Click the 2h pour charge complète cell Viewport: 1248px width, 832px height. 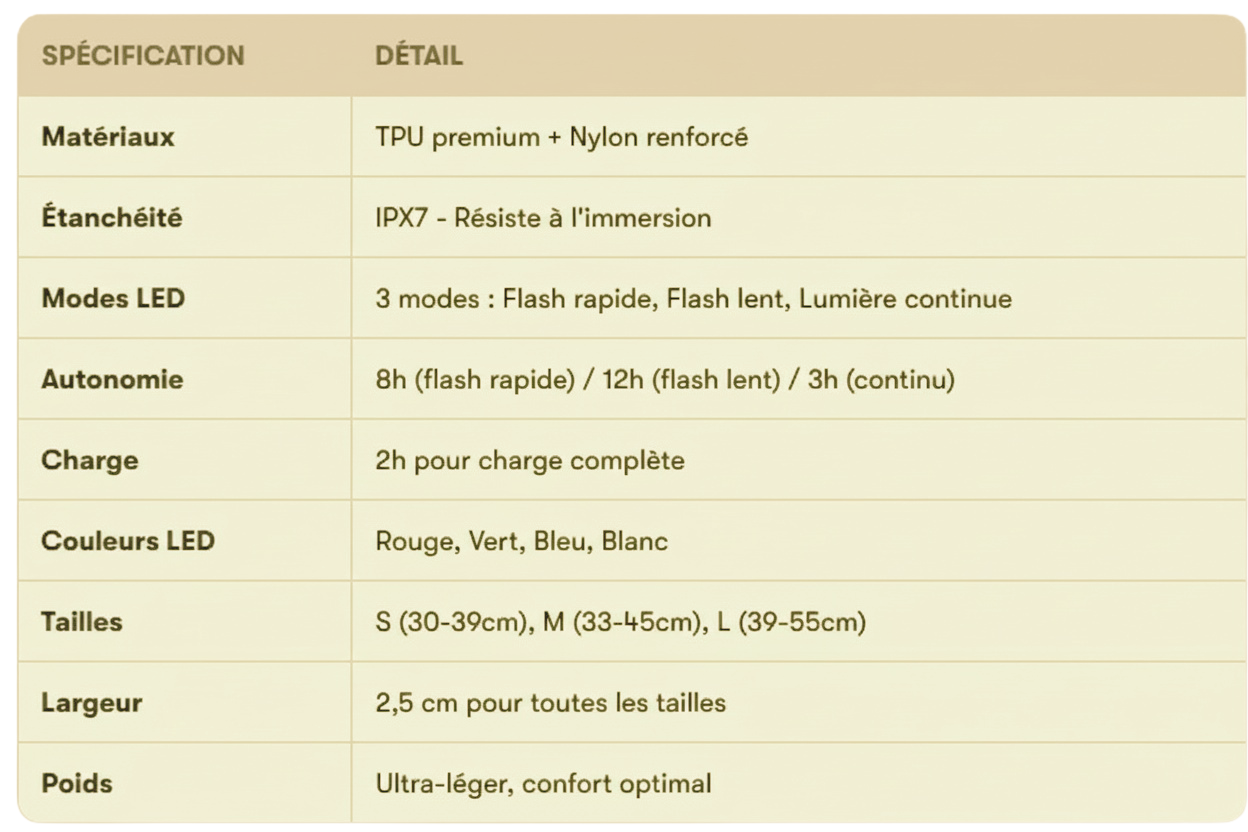530,460
